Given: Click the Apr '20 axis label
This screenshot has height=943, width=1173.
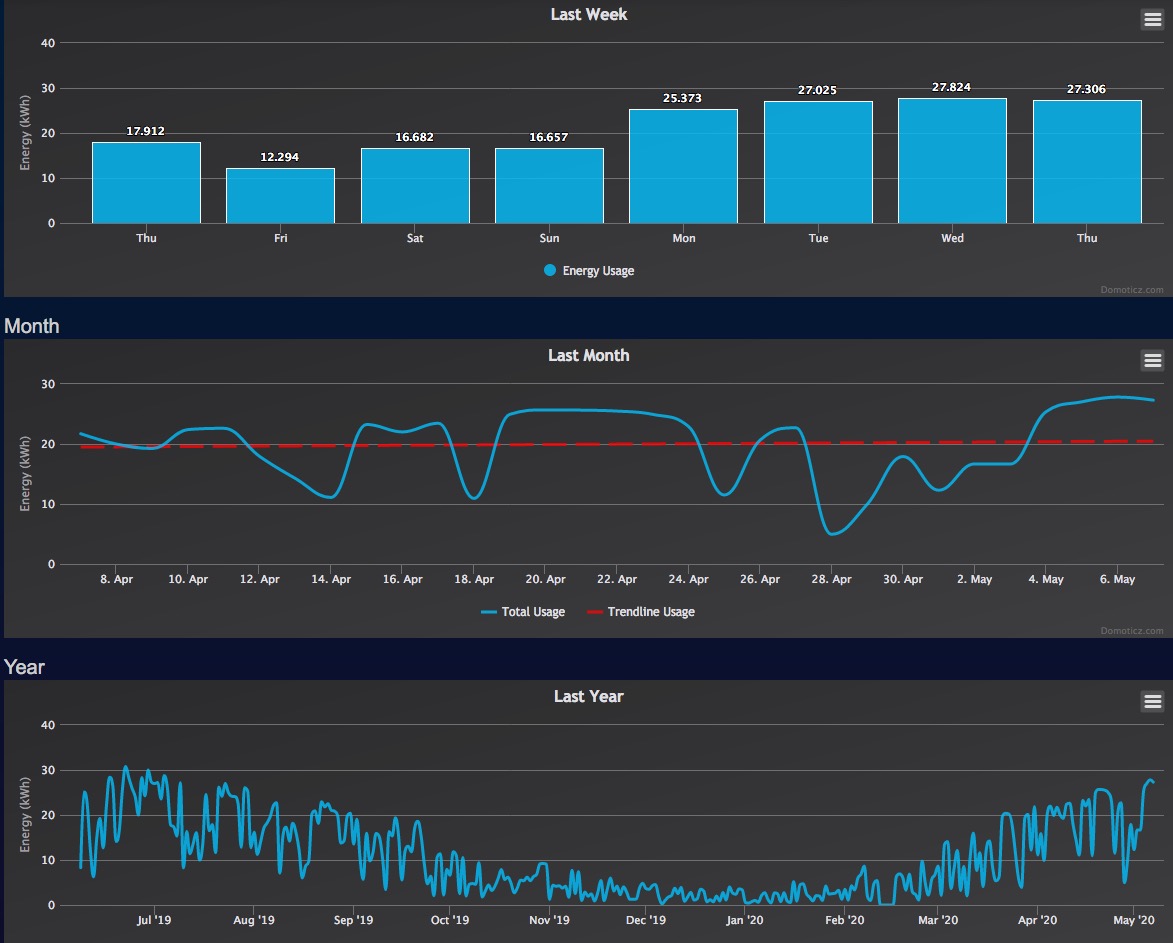Looking at the screenshot, I should (x=1038, y=920).
